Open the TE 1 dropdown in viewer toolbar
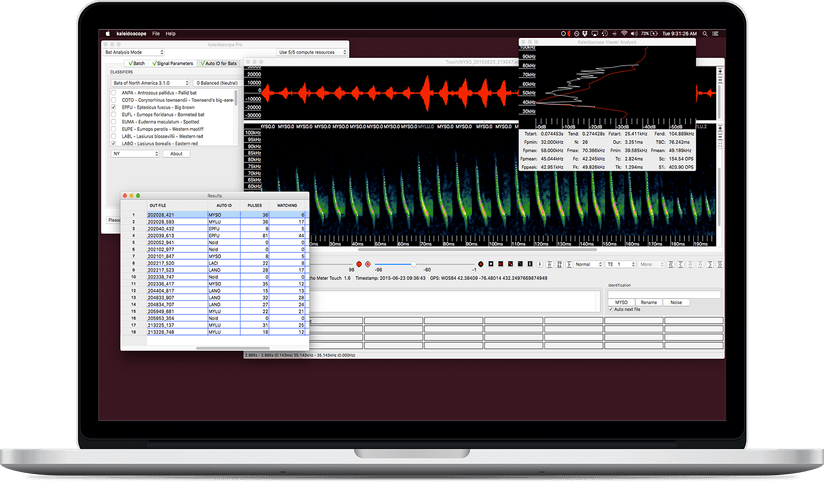 621,264
